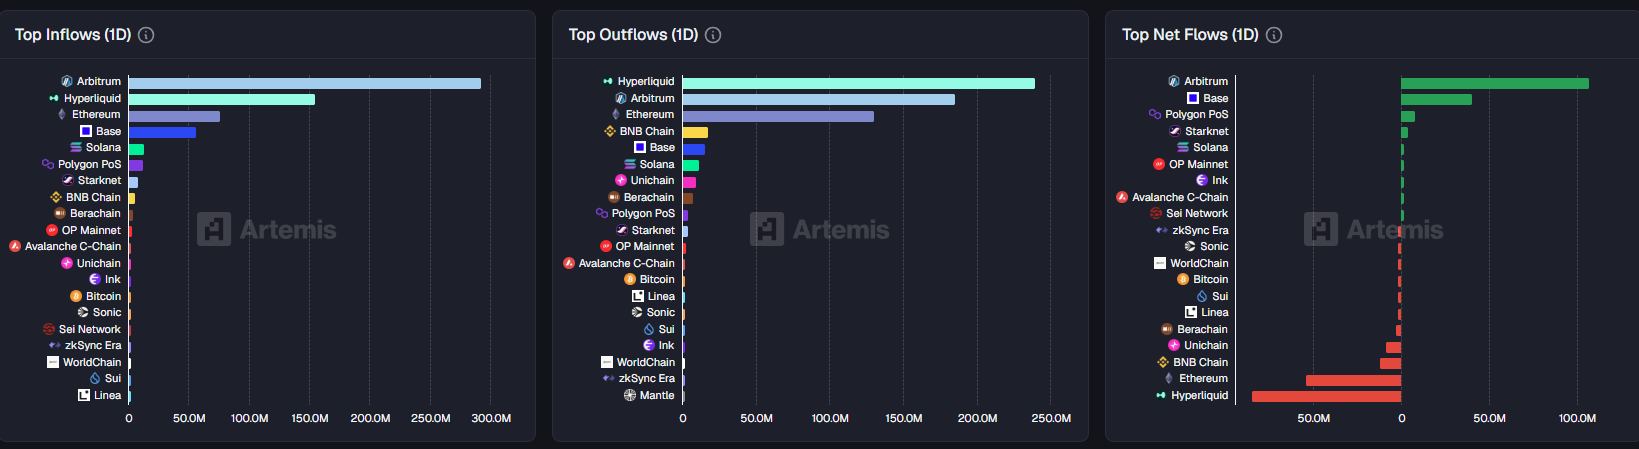Click the Sei Network icon in Top Inflows
Viewport: 1639px width, 449px height.
click(49, 329)
